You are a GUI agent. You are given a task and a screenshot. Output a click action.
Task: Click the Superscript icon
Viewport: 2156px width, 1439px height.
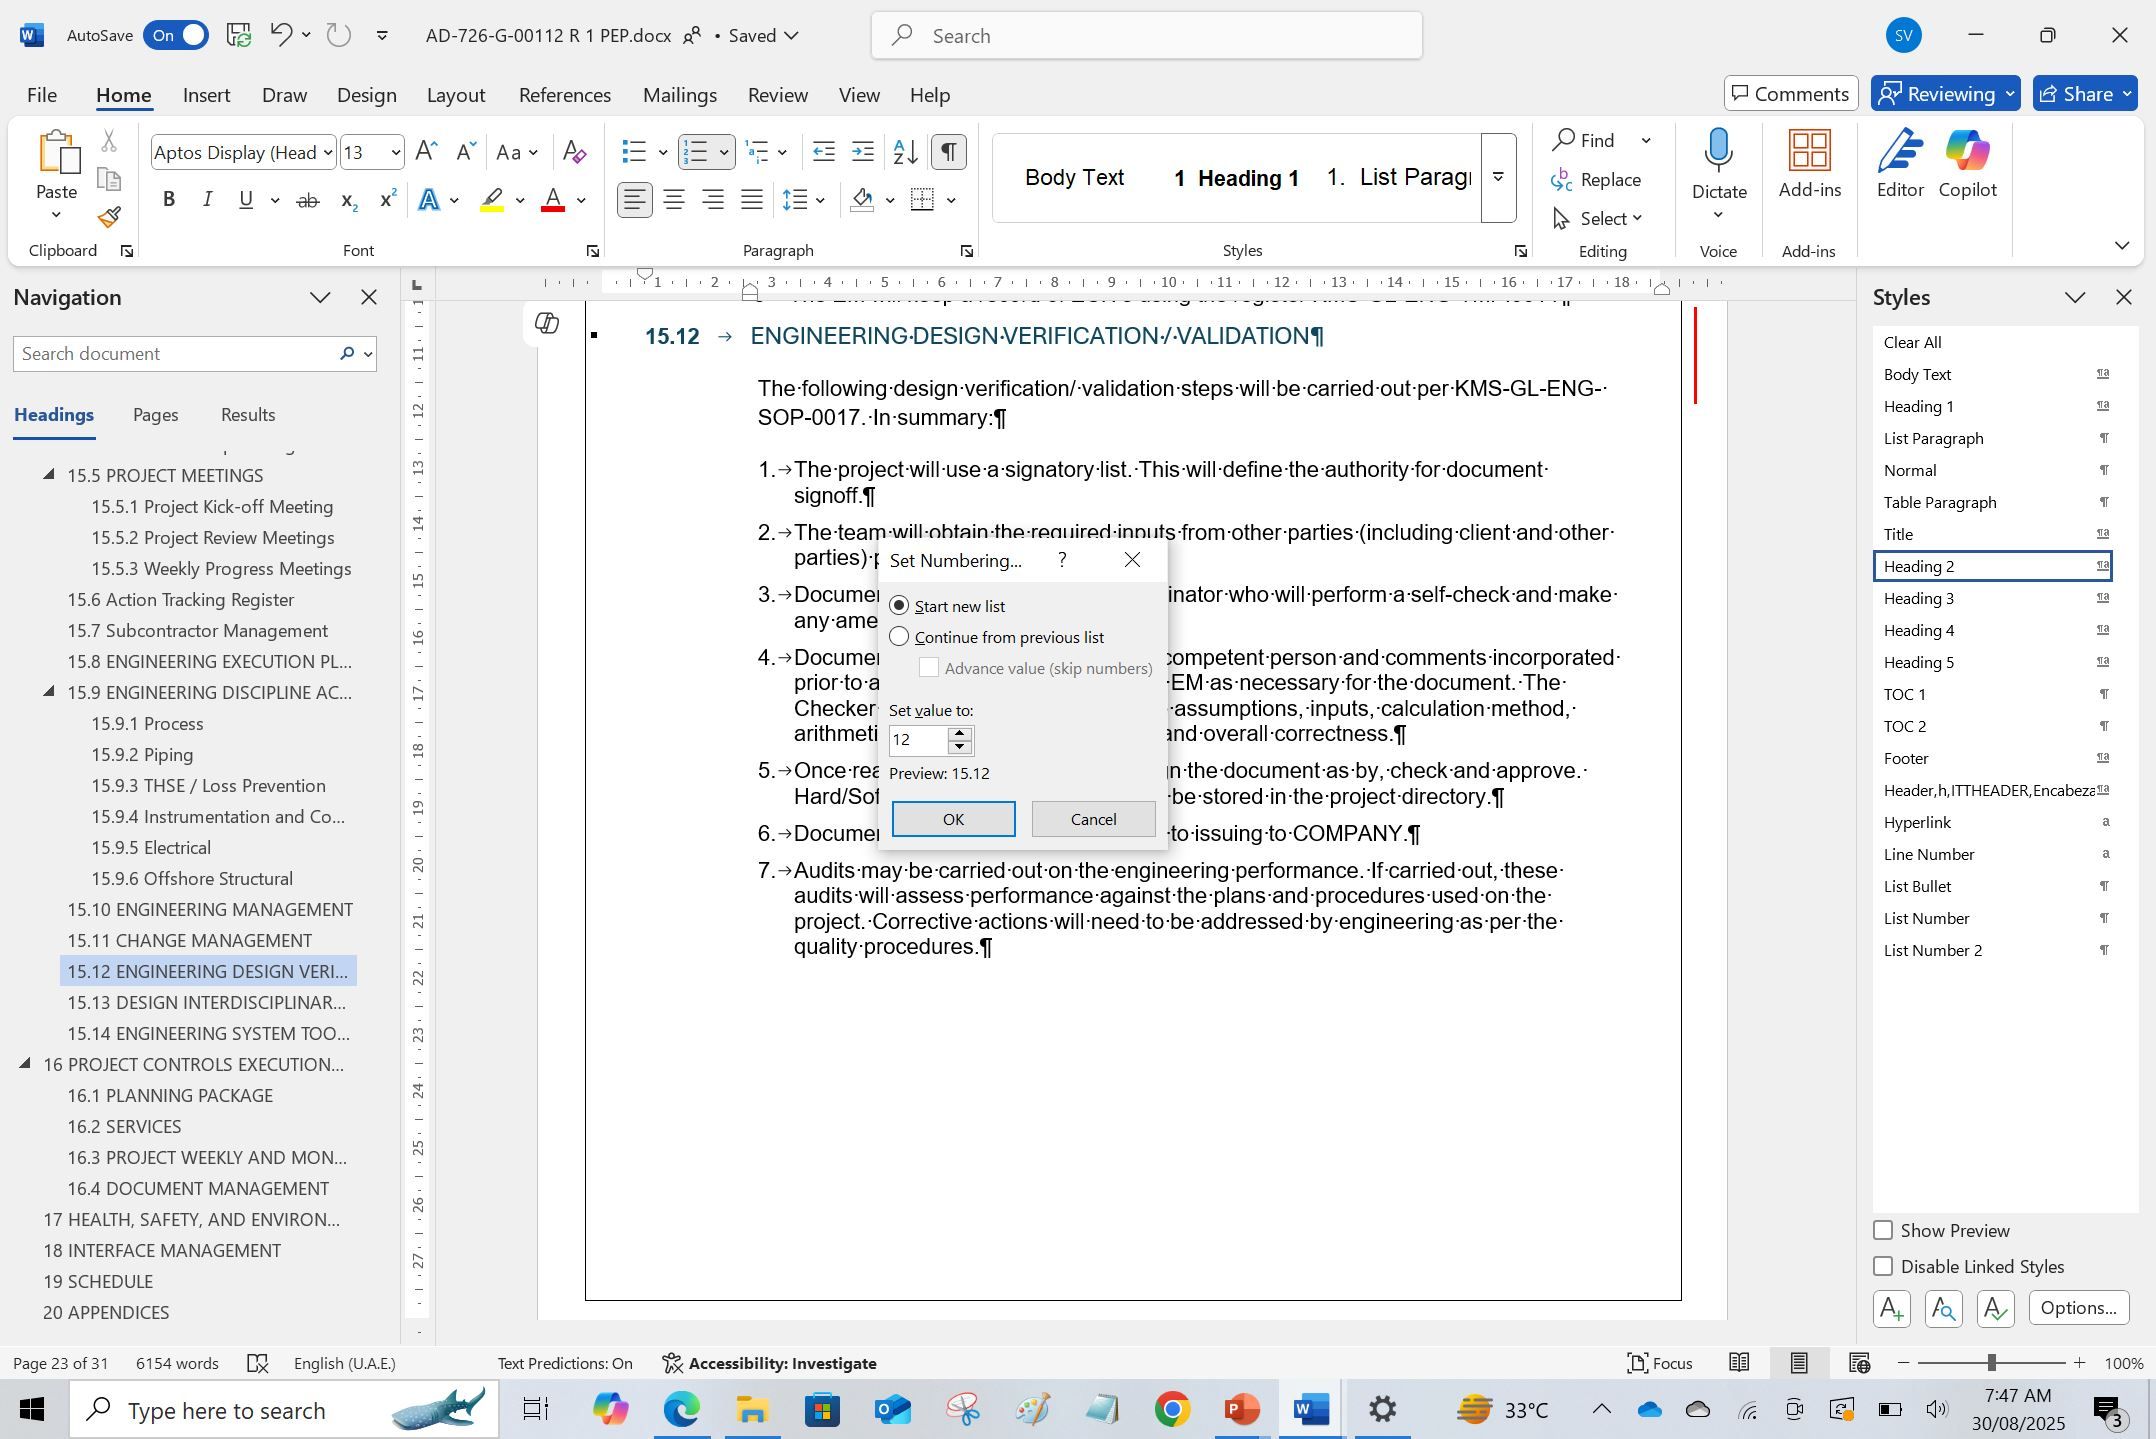tap(388, 200)
